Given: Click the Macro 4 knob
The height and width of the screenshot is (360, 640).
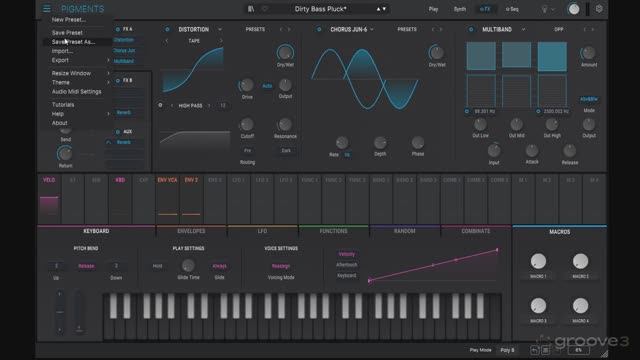Looking at the screenshot, I should click(580, 306).
